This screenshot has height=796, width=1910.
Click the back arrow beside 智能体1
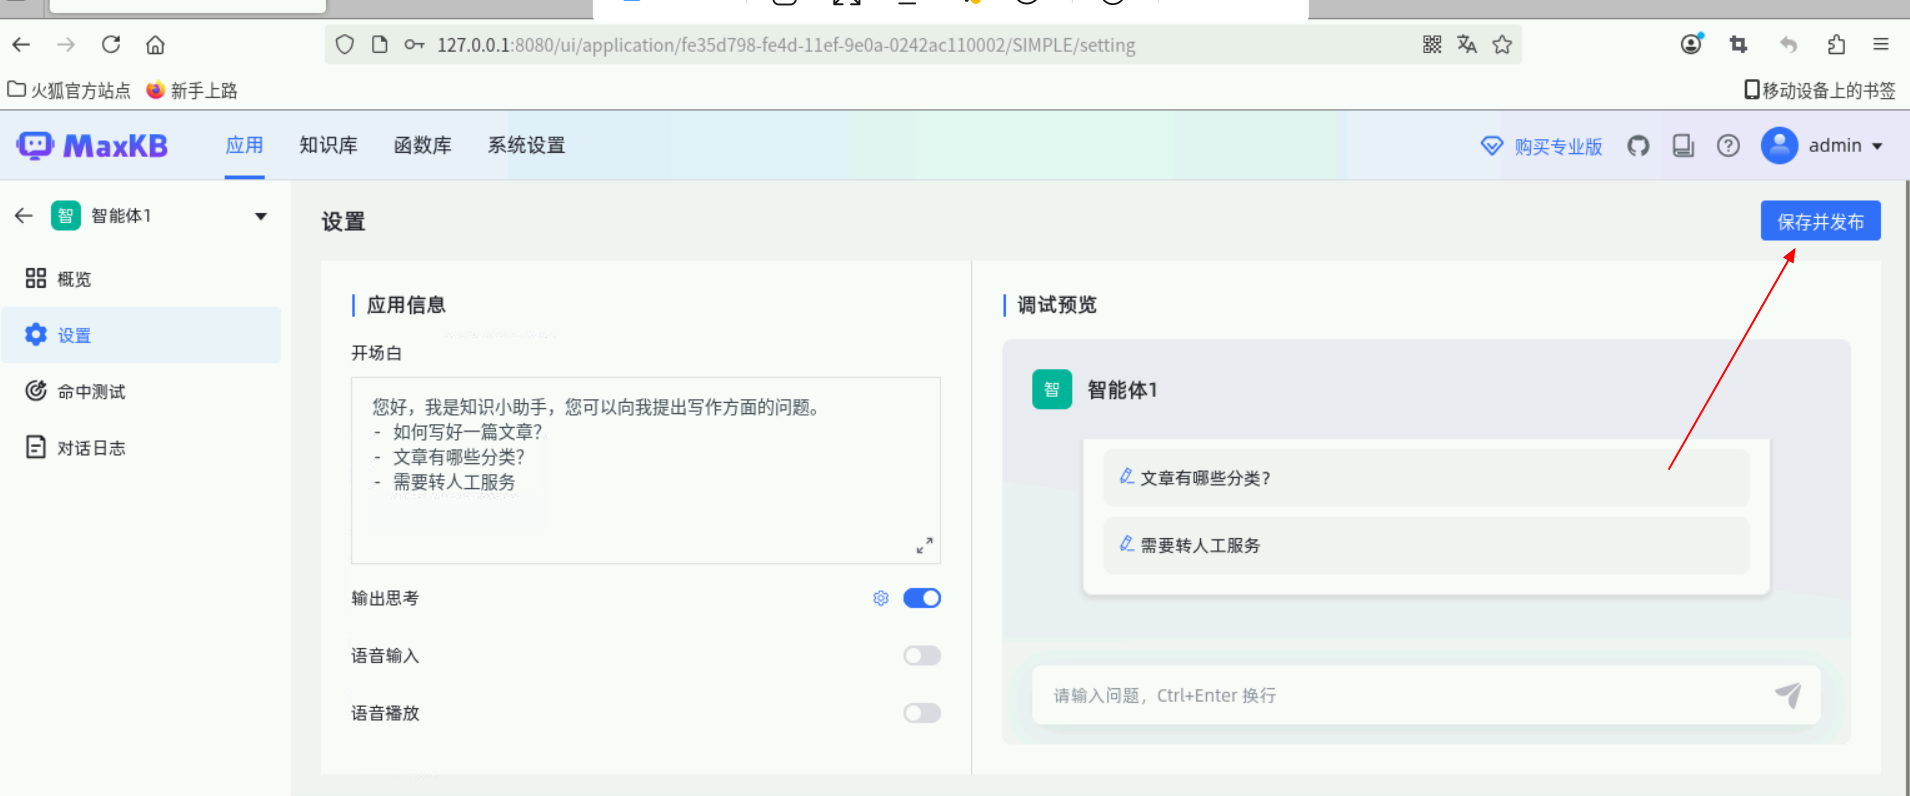24,216
